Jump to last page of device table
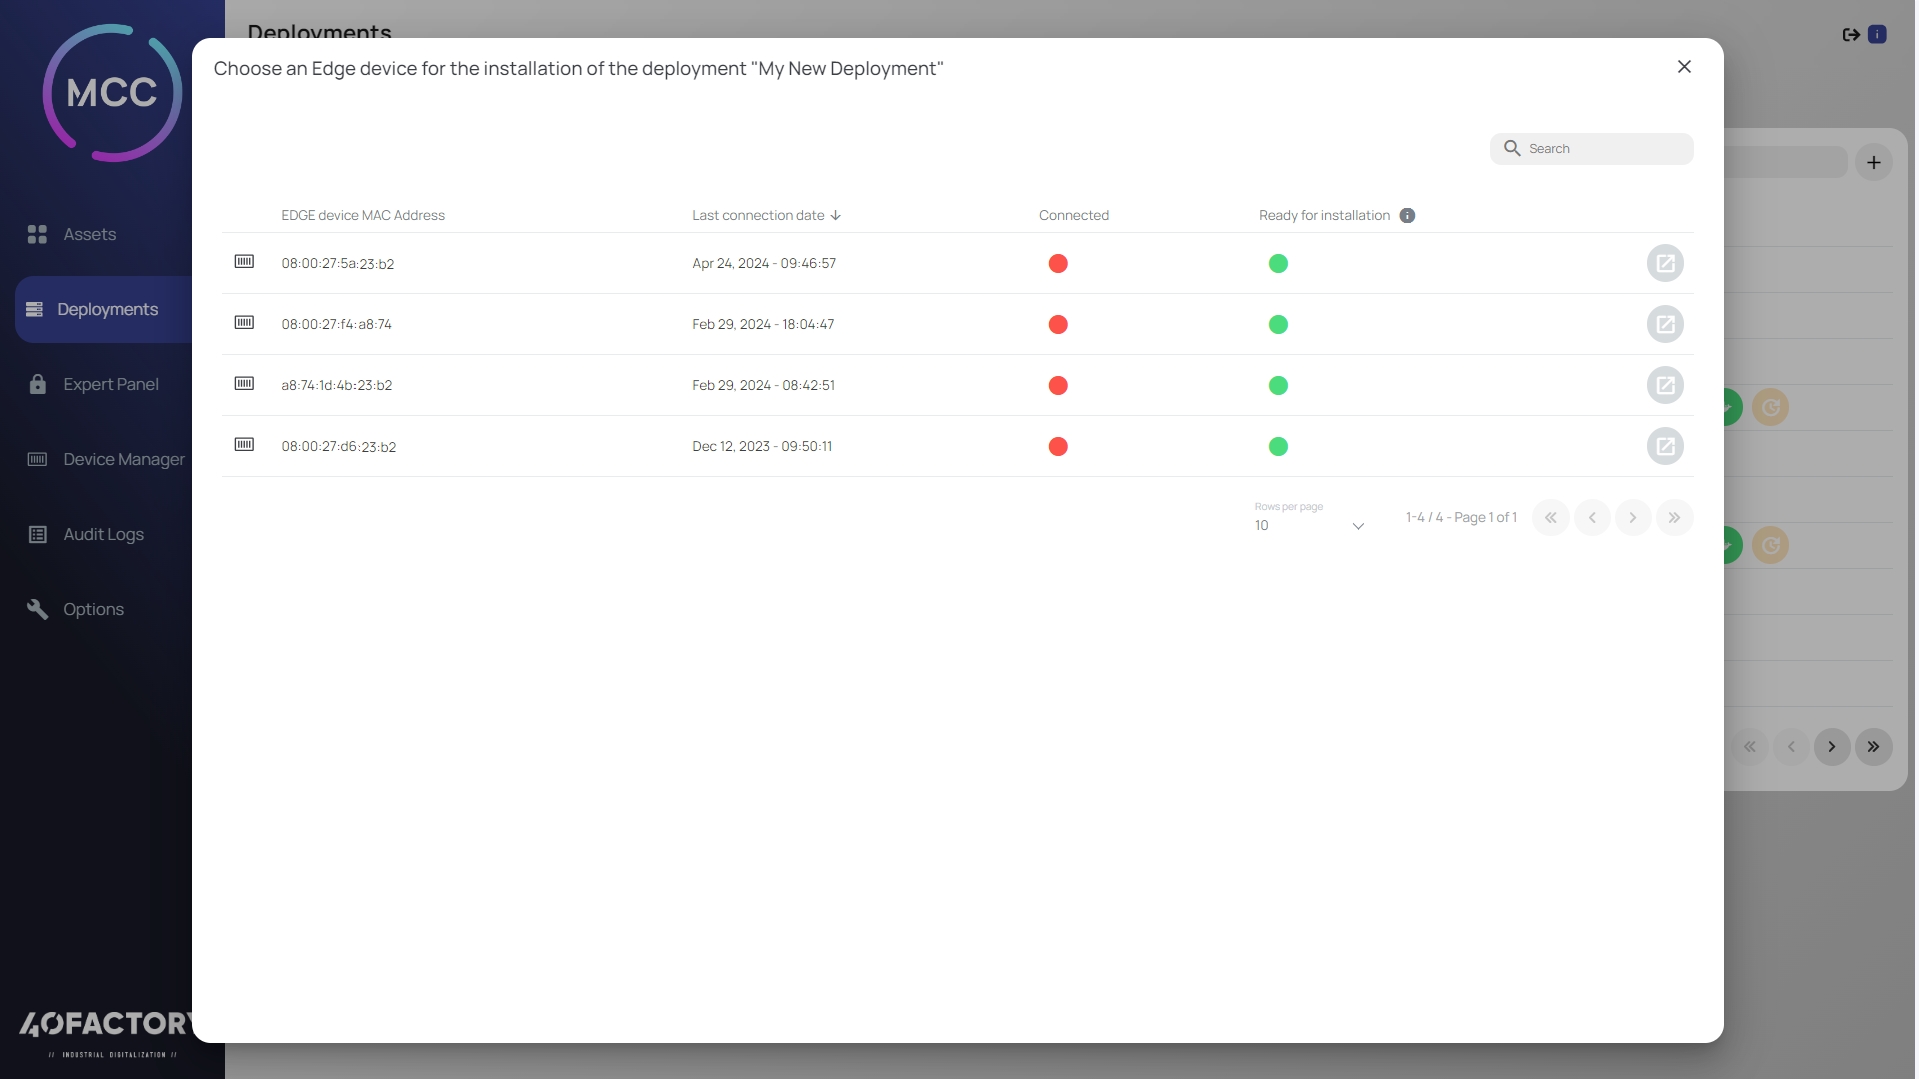 (1673, 518)
